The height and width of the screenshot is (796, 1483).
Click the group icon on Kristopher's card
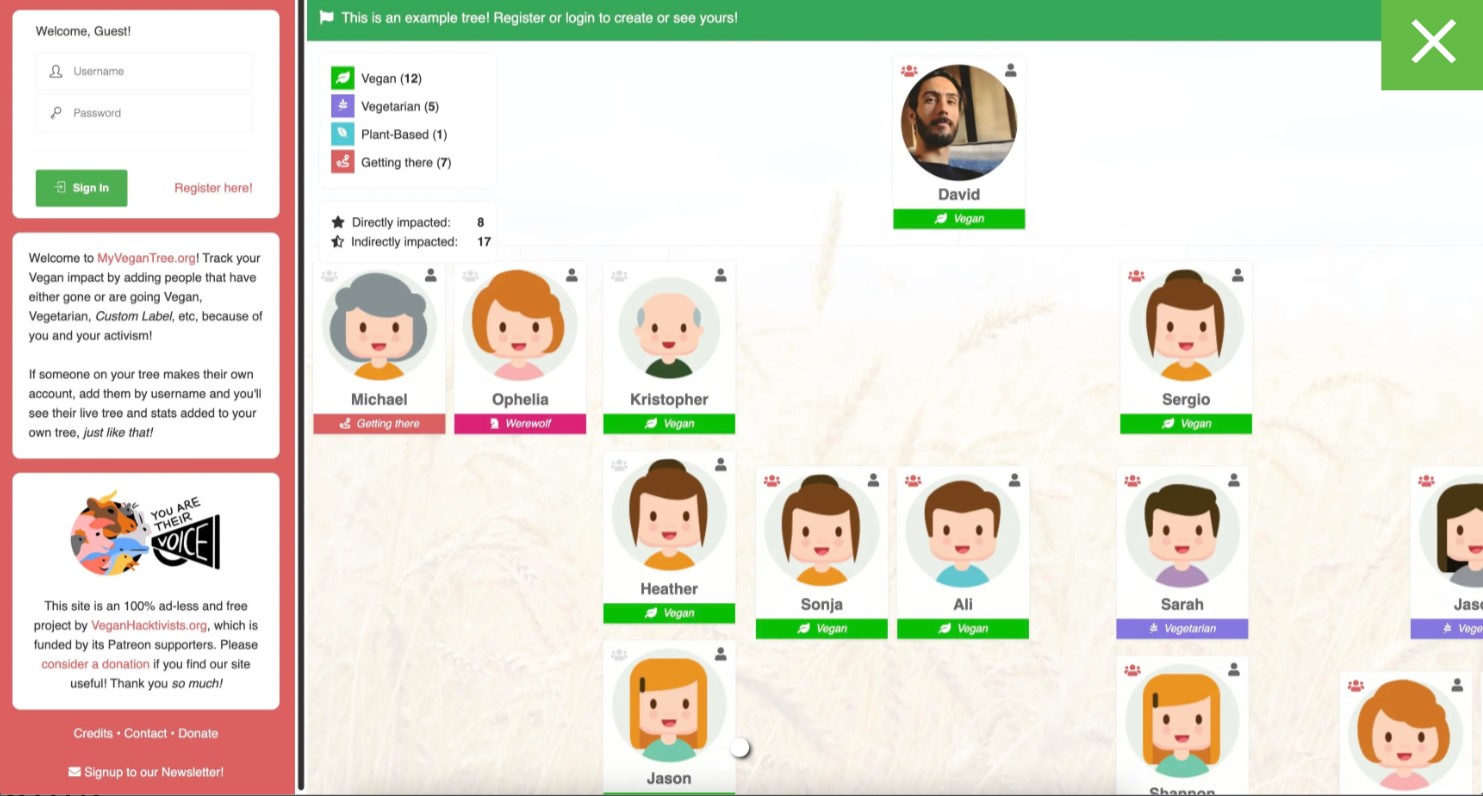click(x=619, y=276)
